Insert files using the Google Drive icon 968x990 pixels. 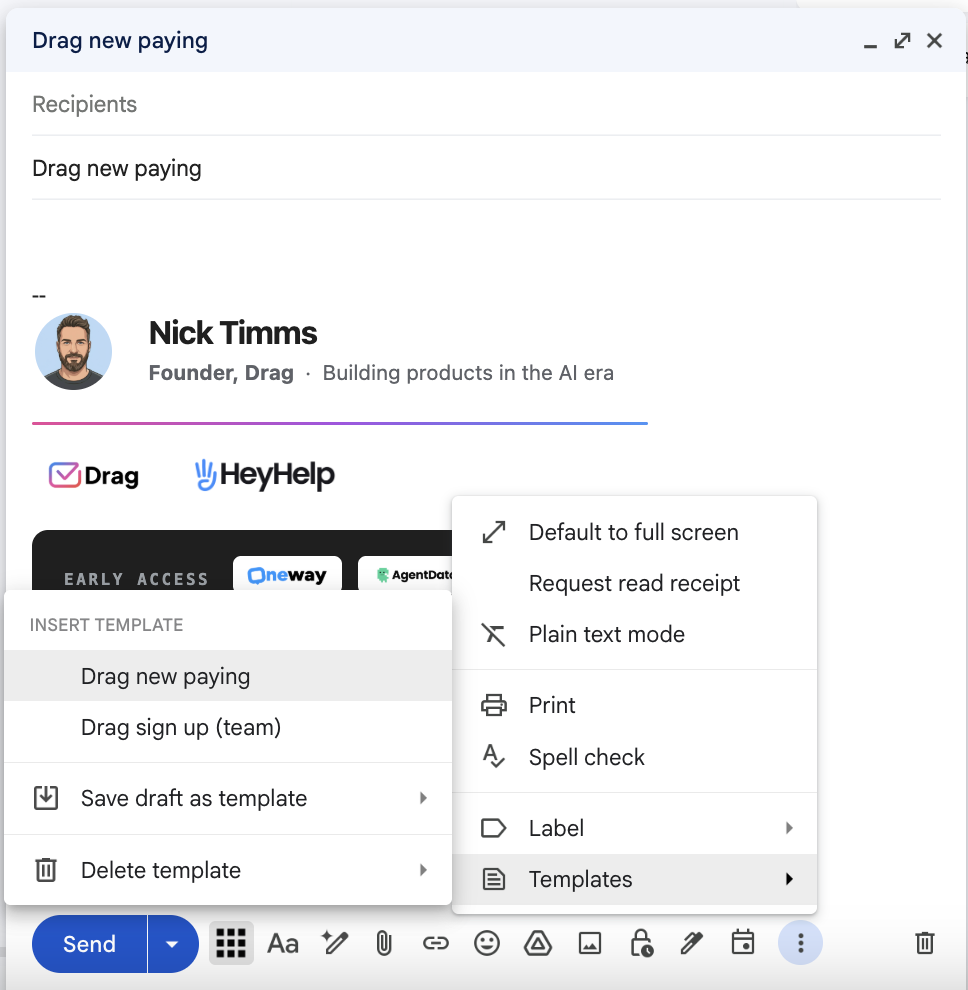tap(538, 943)
